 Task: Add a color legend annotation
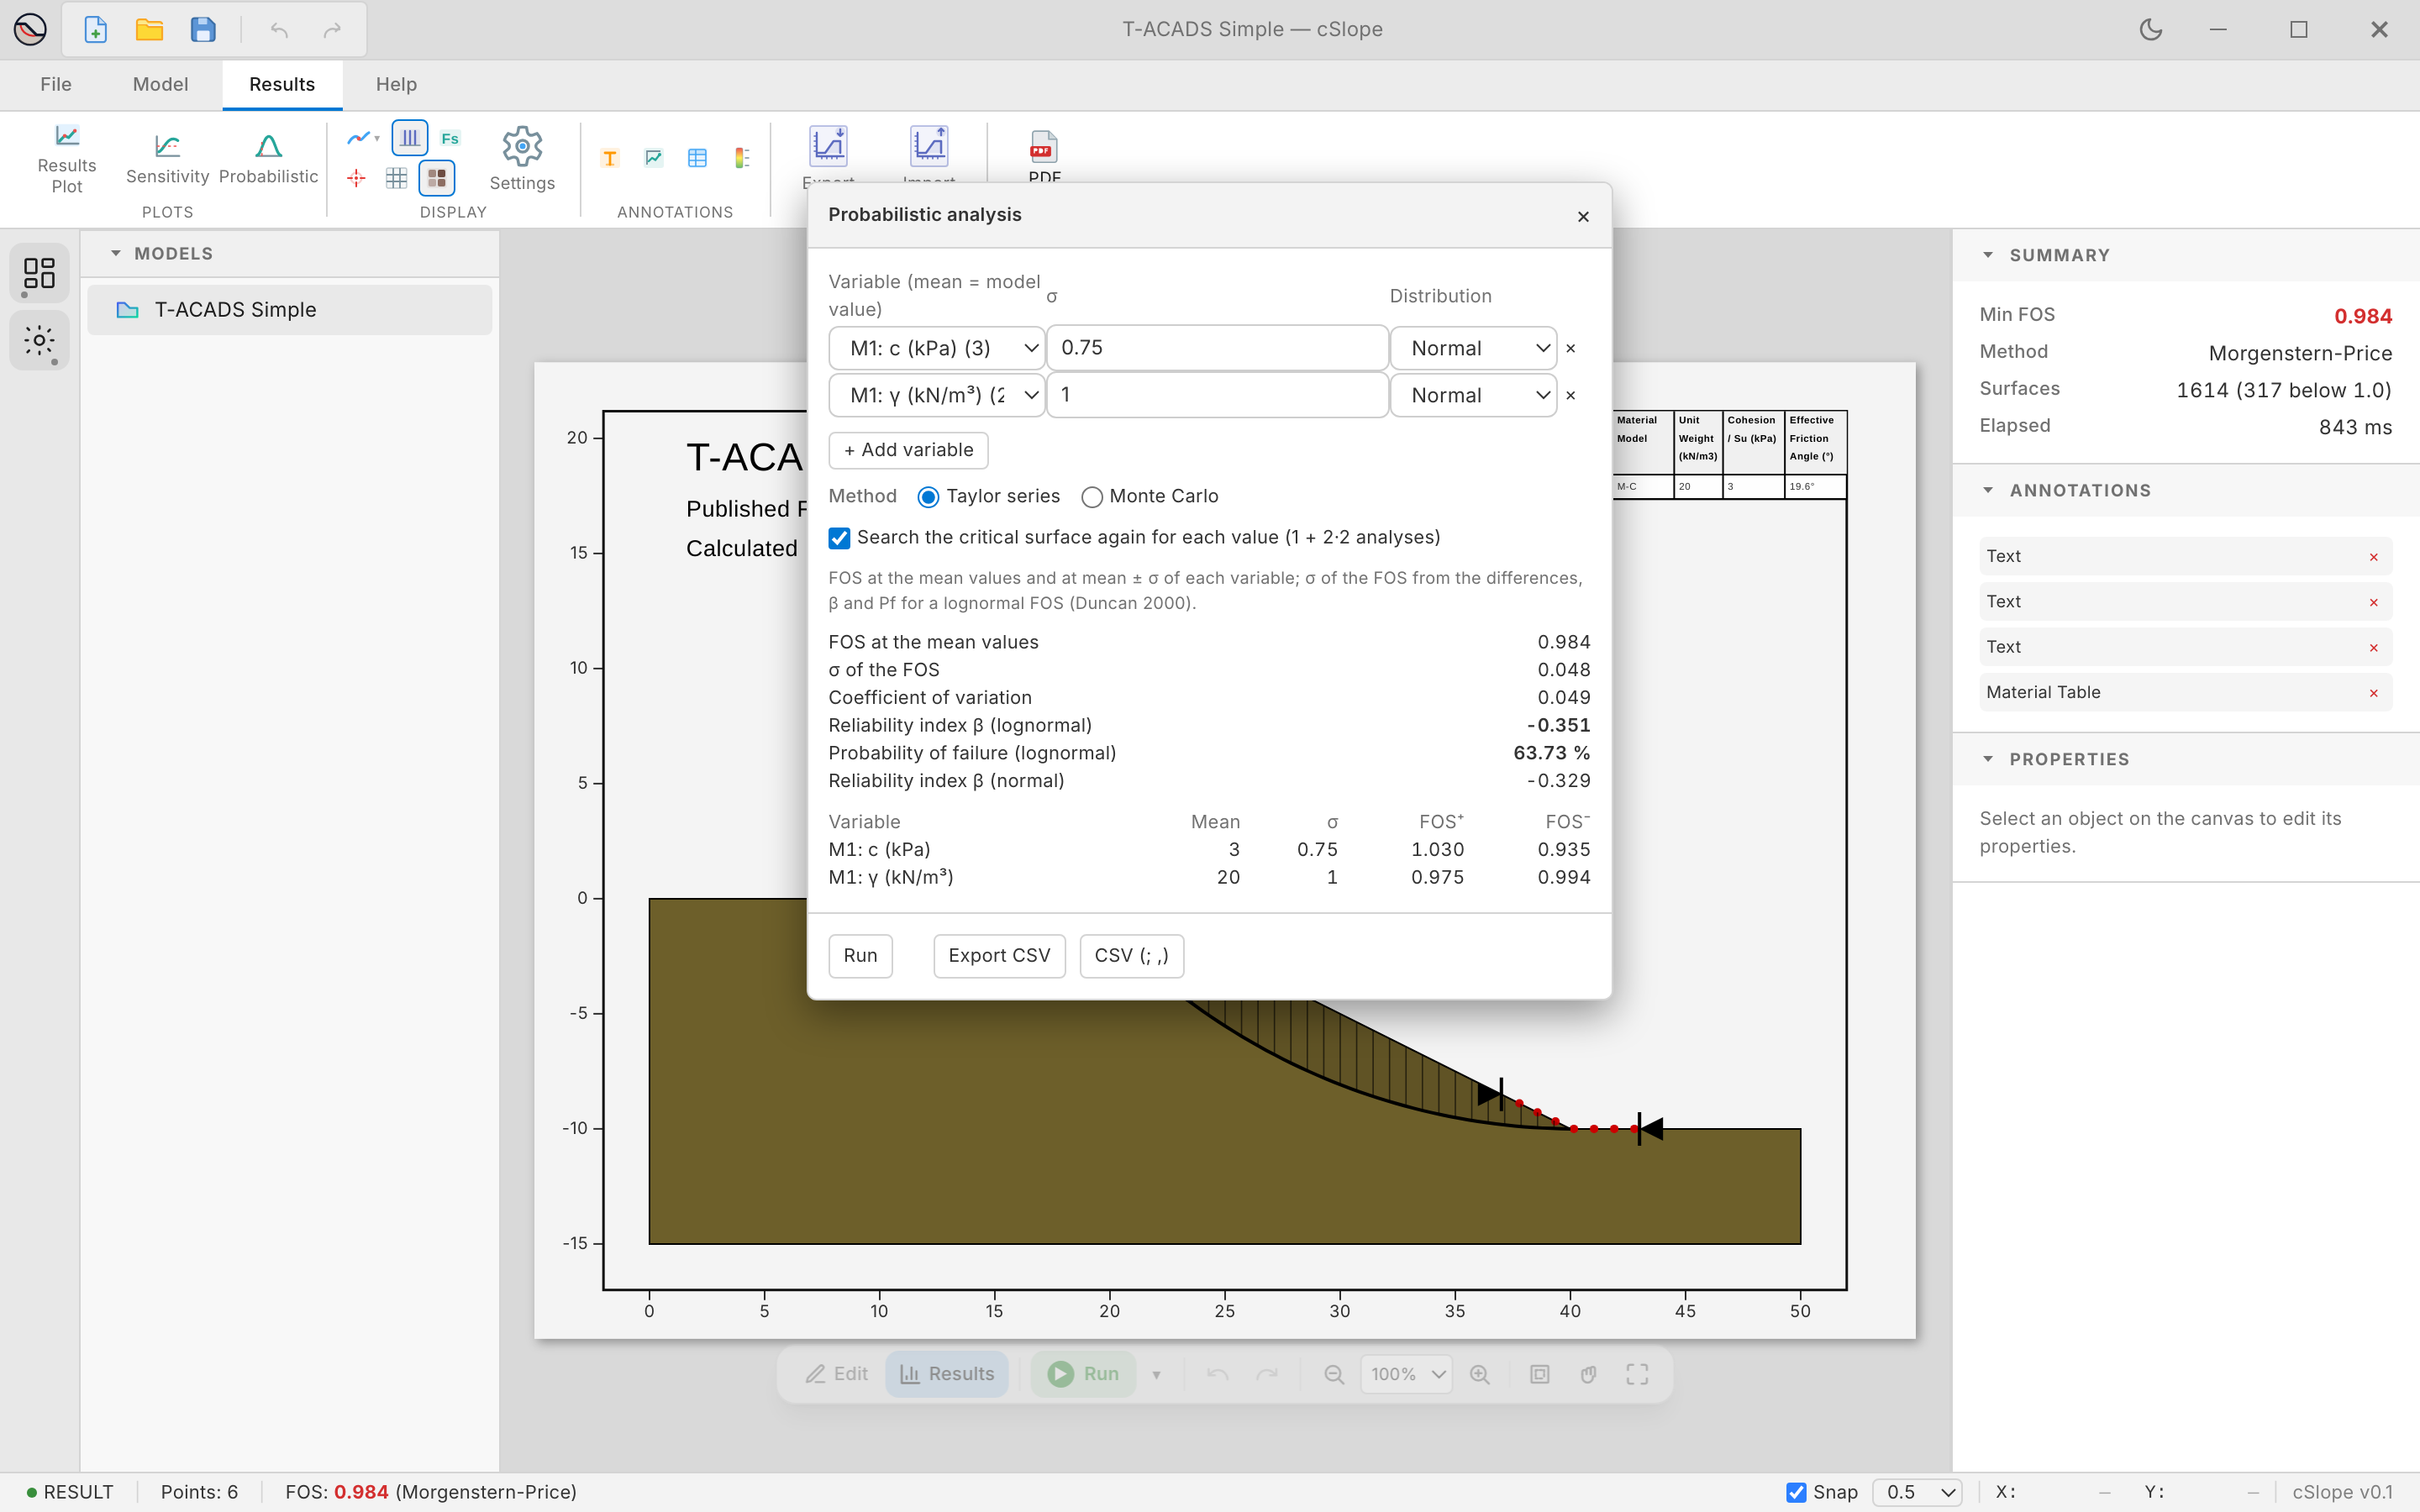click(742, 158)
